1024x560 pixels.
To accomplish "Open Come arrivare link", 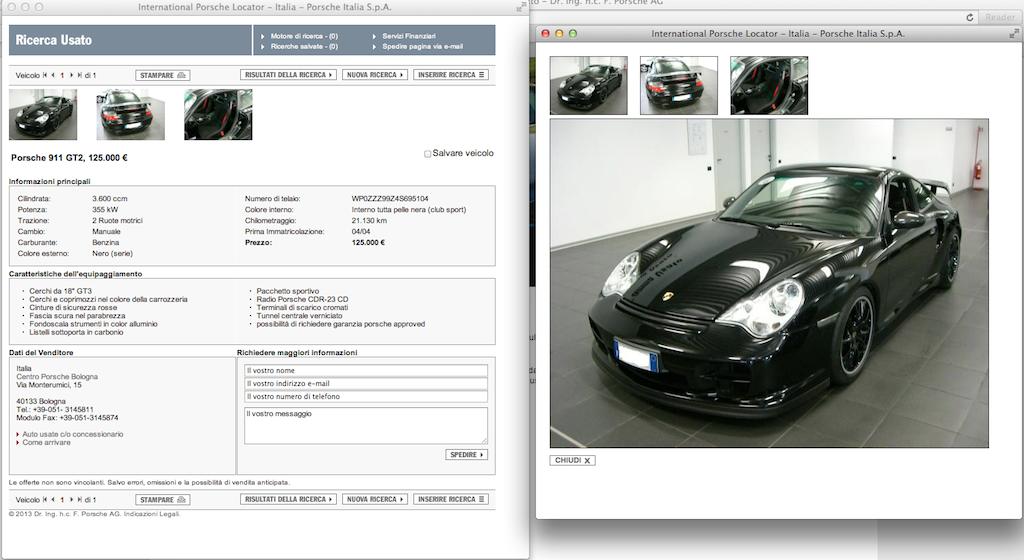I will click(x=46, y=443).
